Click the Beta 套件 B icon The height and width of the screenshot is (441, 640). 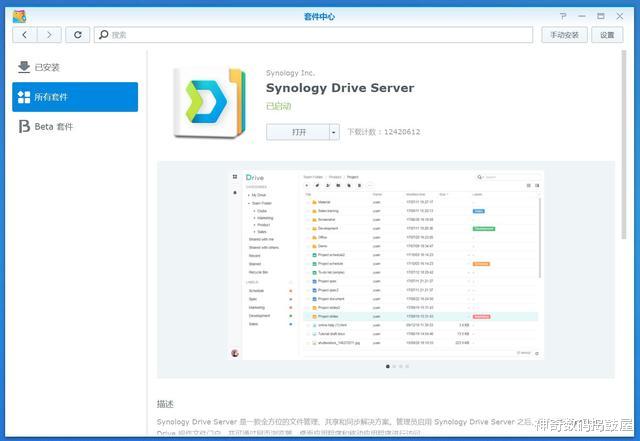[24, 126]
